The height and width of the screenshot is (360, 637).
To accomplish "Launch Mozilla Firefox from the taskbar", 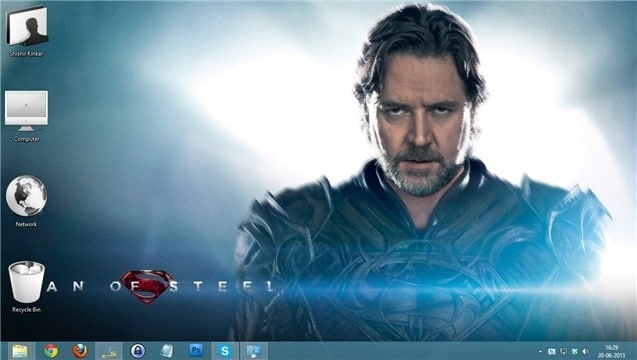I will [80, 351].
